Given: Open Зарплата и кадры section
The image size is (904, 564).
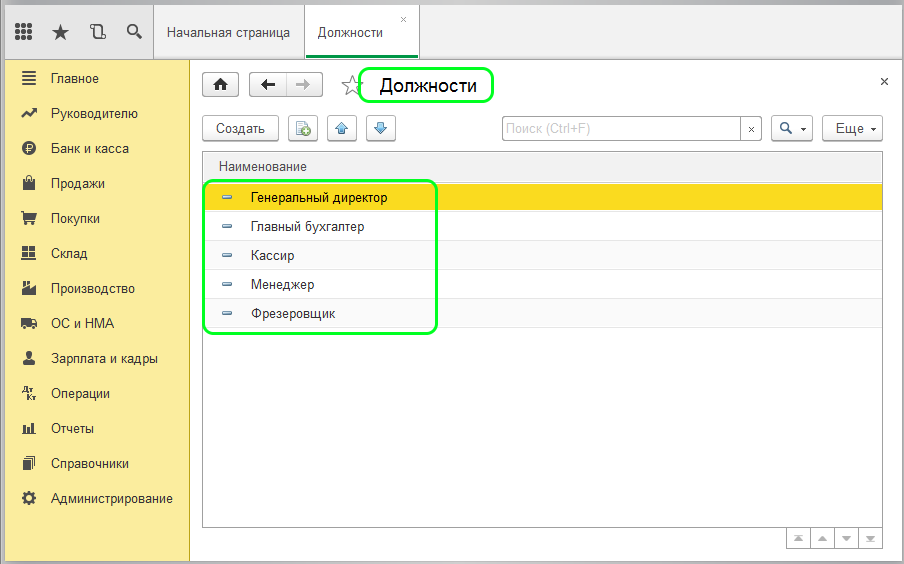Looking at the screenshot, I should 104,358.
